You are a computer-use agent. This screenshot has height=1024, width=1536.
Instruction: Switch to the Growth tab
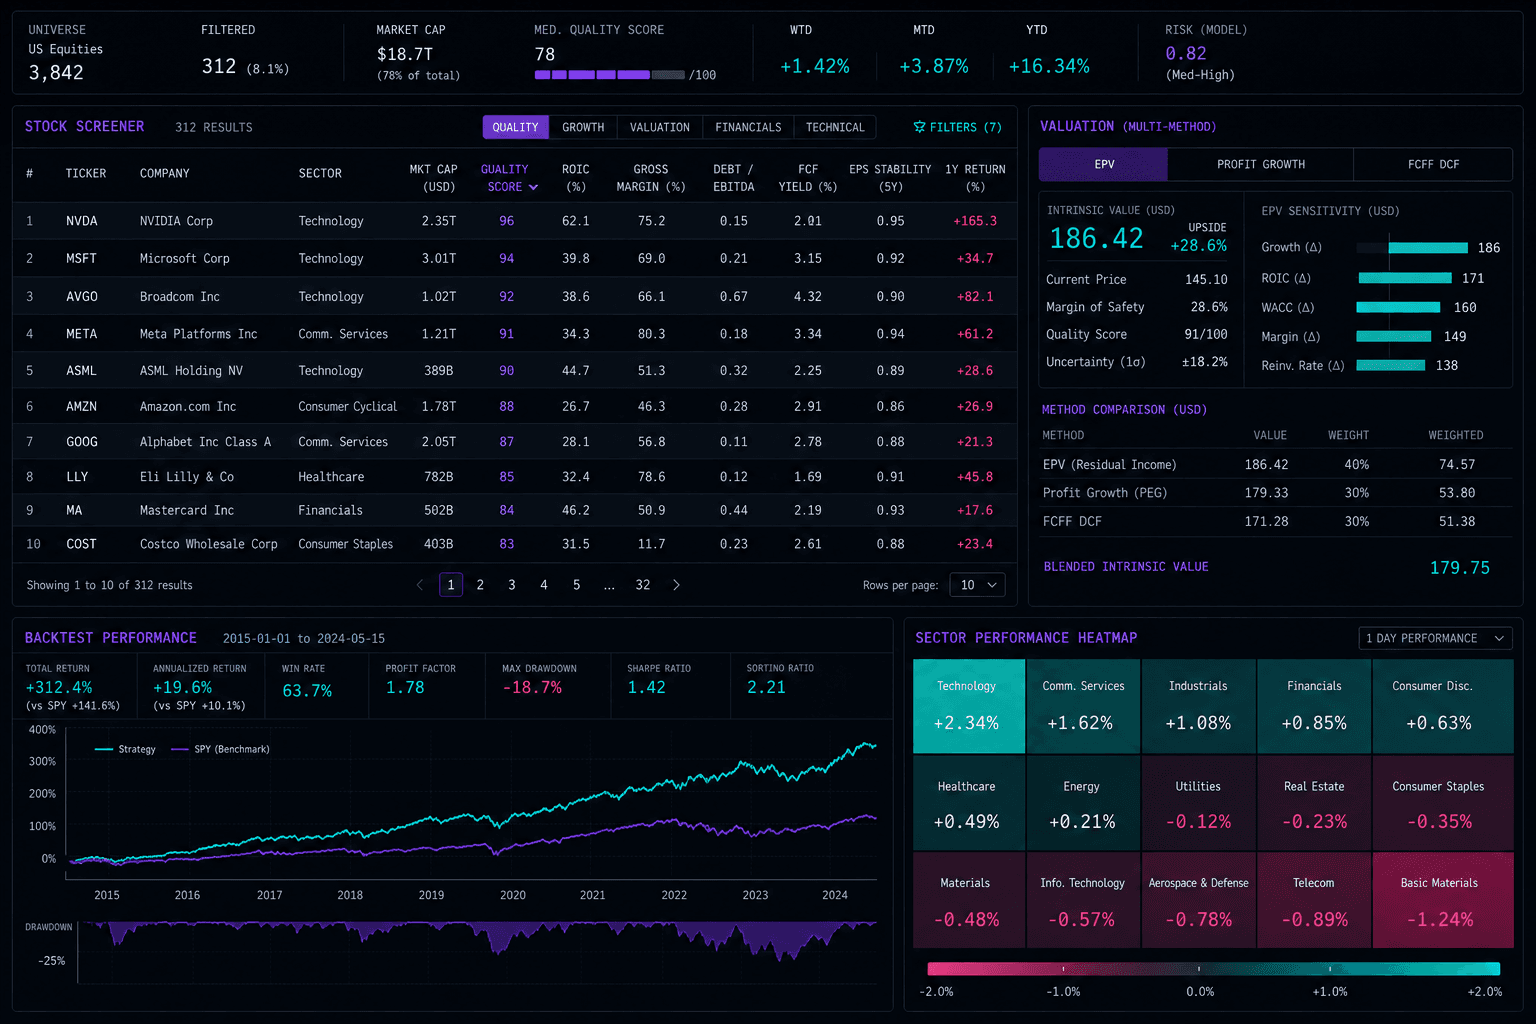pyautogui.click(x=583, y=127)
